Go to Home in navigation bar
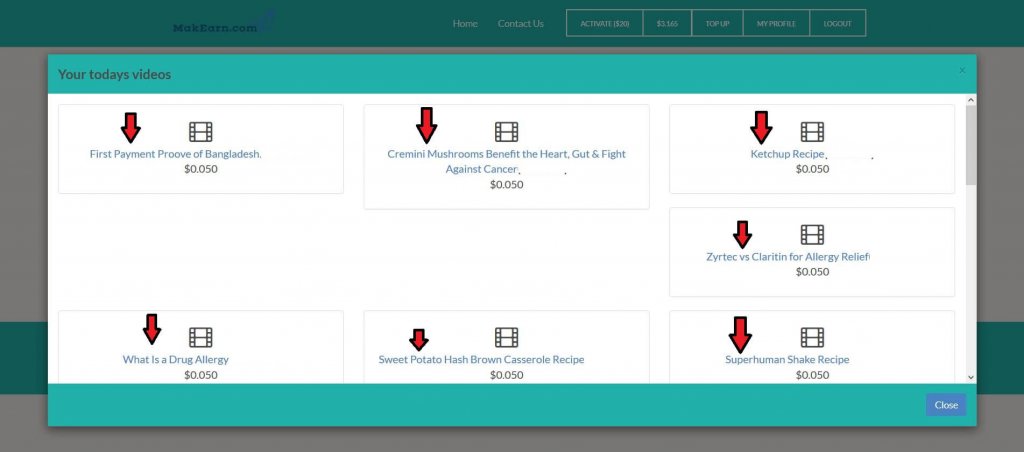1024x452 pixels. 465,23
